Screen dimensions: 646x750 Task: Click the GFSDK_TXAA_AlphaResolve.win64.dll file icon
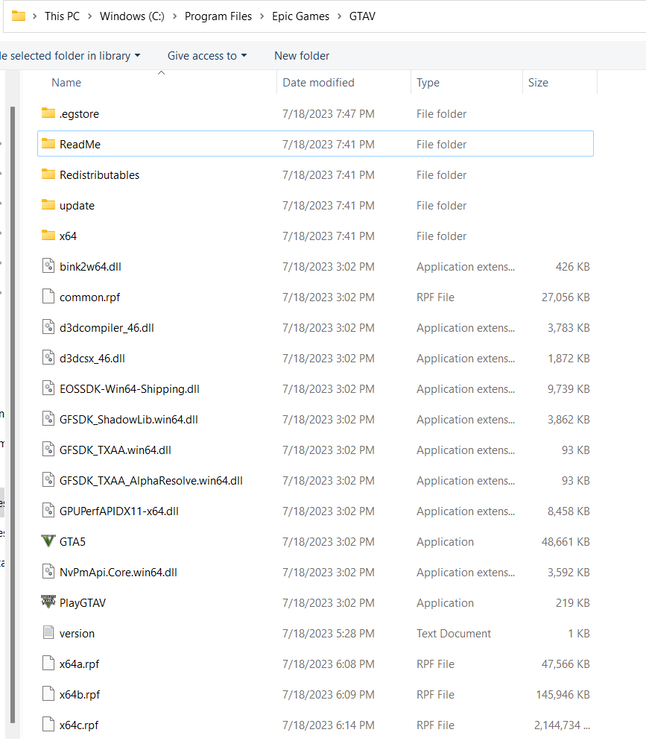[x=48, y=480]
